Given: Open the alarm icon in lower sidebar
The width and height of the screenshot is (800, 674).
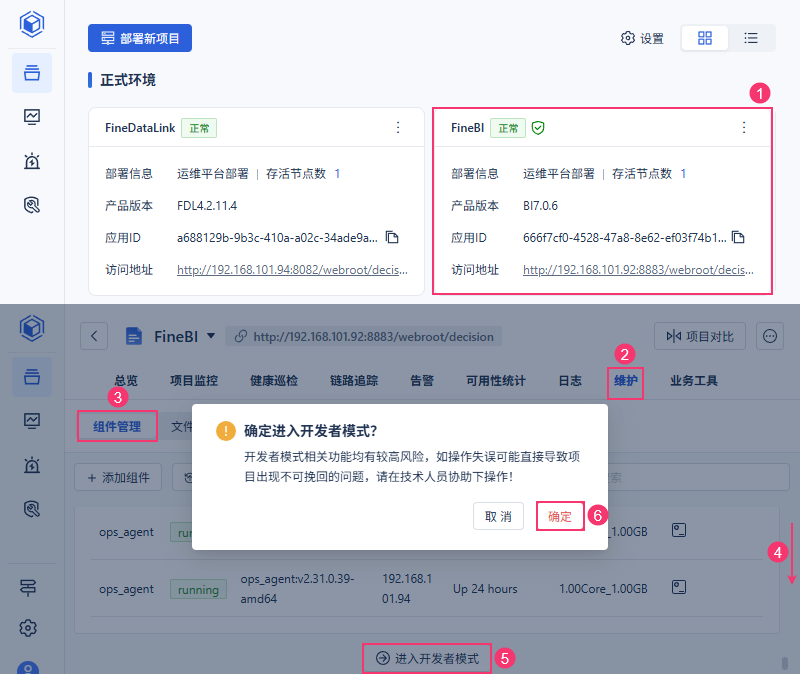Looking at the screenshot, I should click(x=32, y=465).
